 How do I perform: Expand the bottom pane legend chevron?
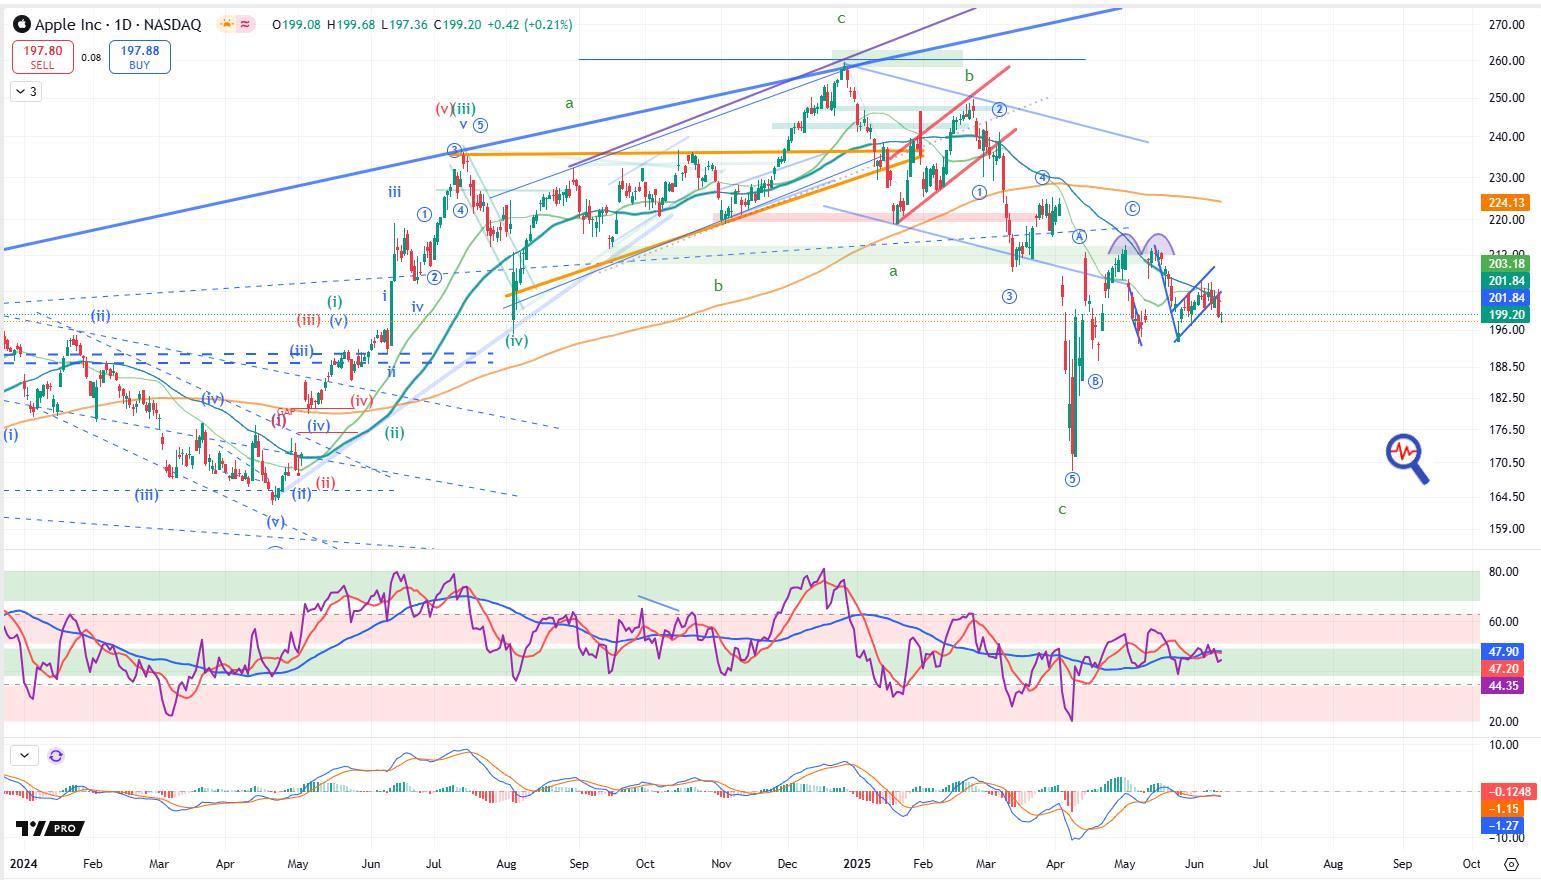(24, 756)
